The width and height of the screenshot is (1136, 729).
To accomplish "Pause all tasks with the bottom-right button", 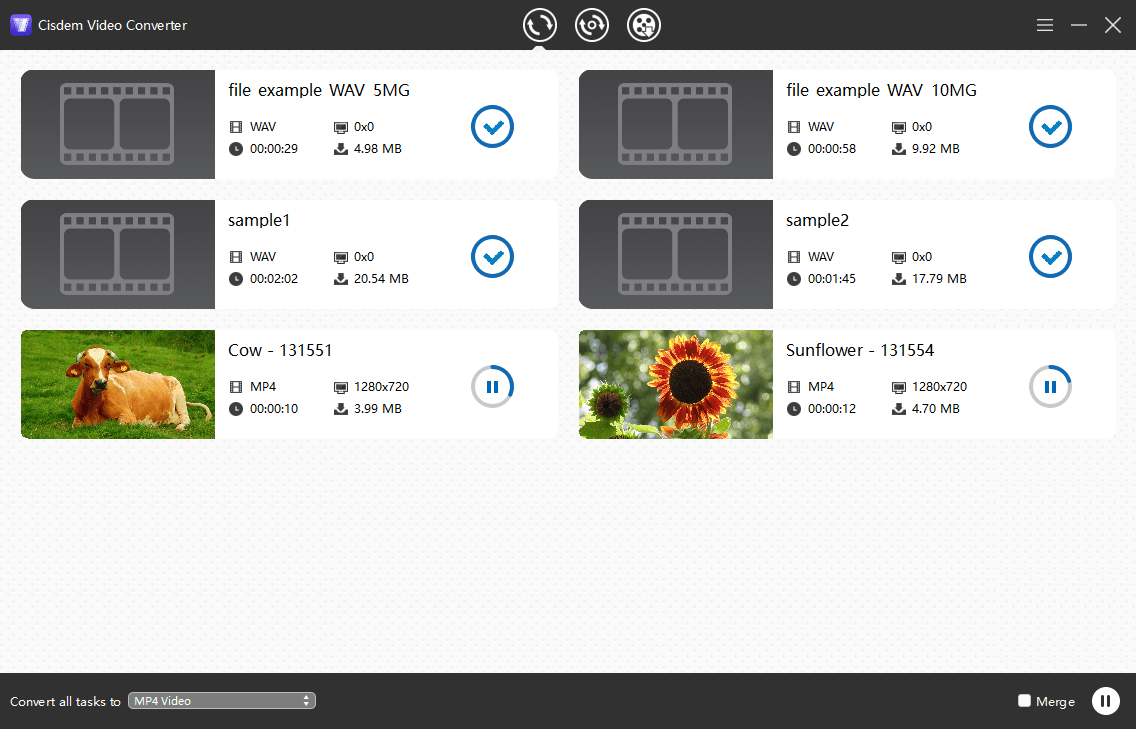I will (x=1105, y=700).
